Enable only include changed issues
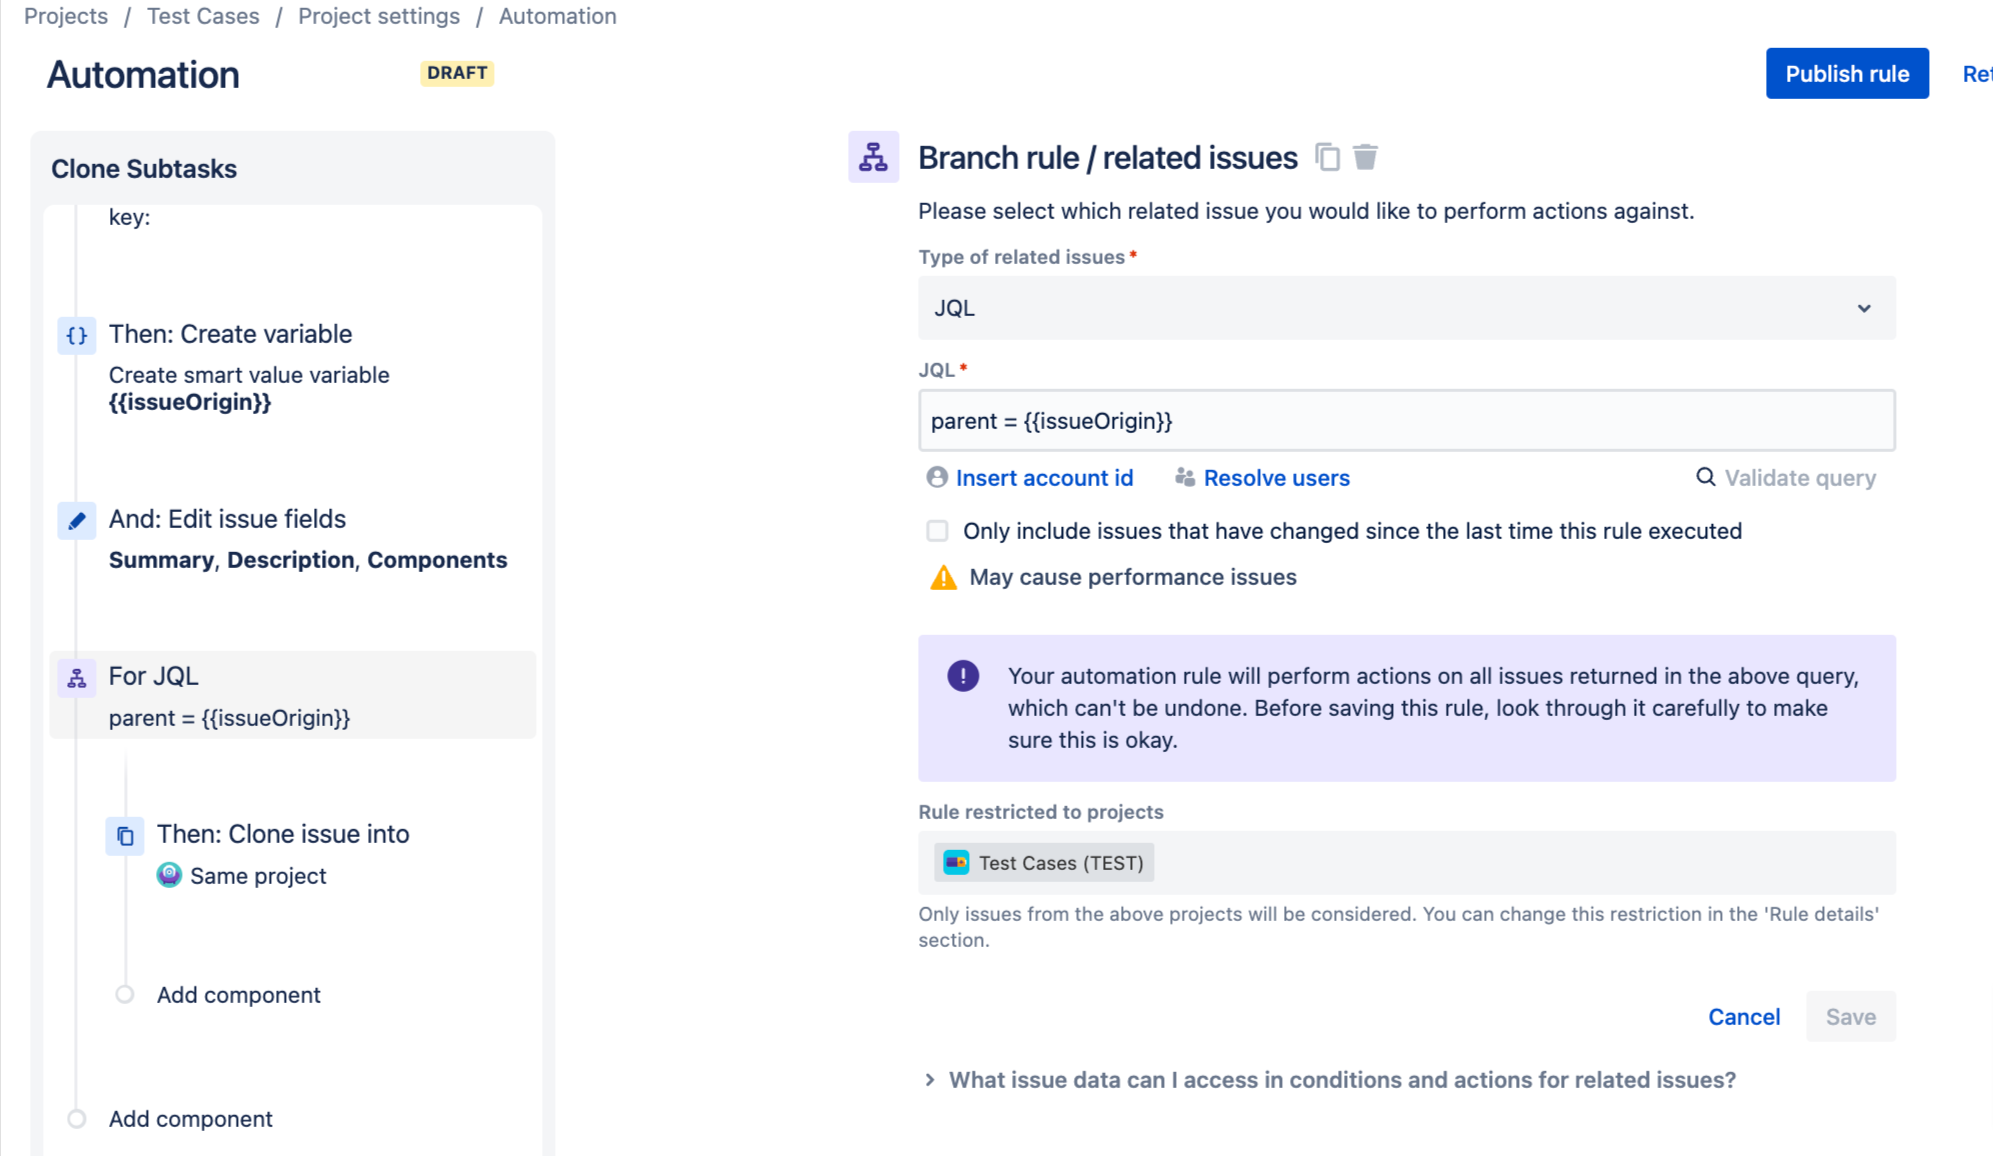1993x1156 pixels. click(x=937, y=531)
